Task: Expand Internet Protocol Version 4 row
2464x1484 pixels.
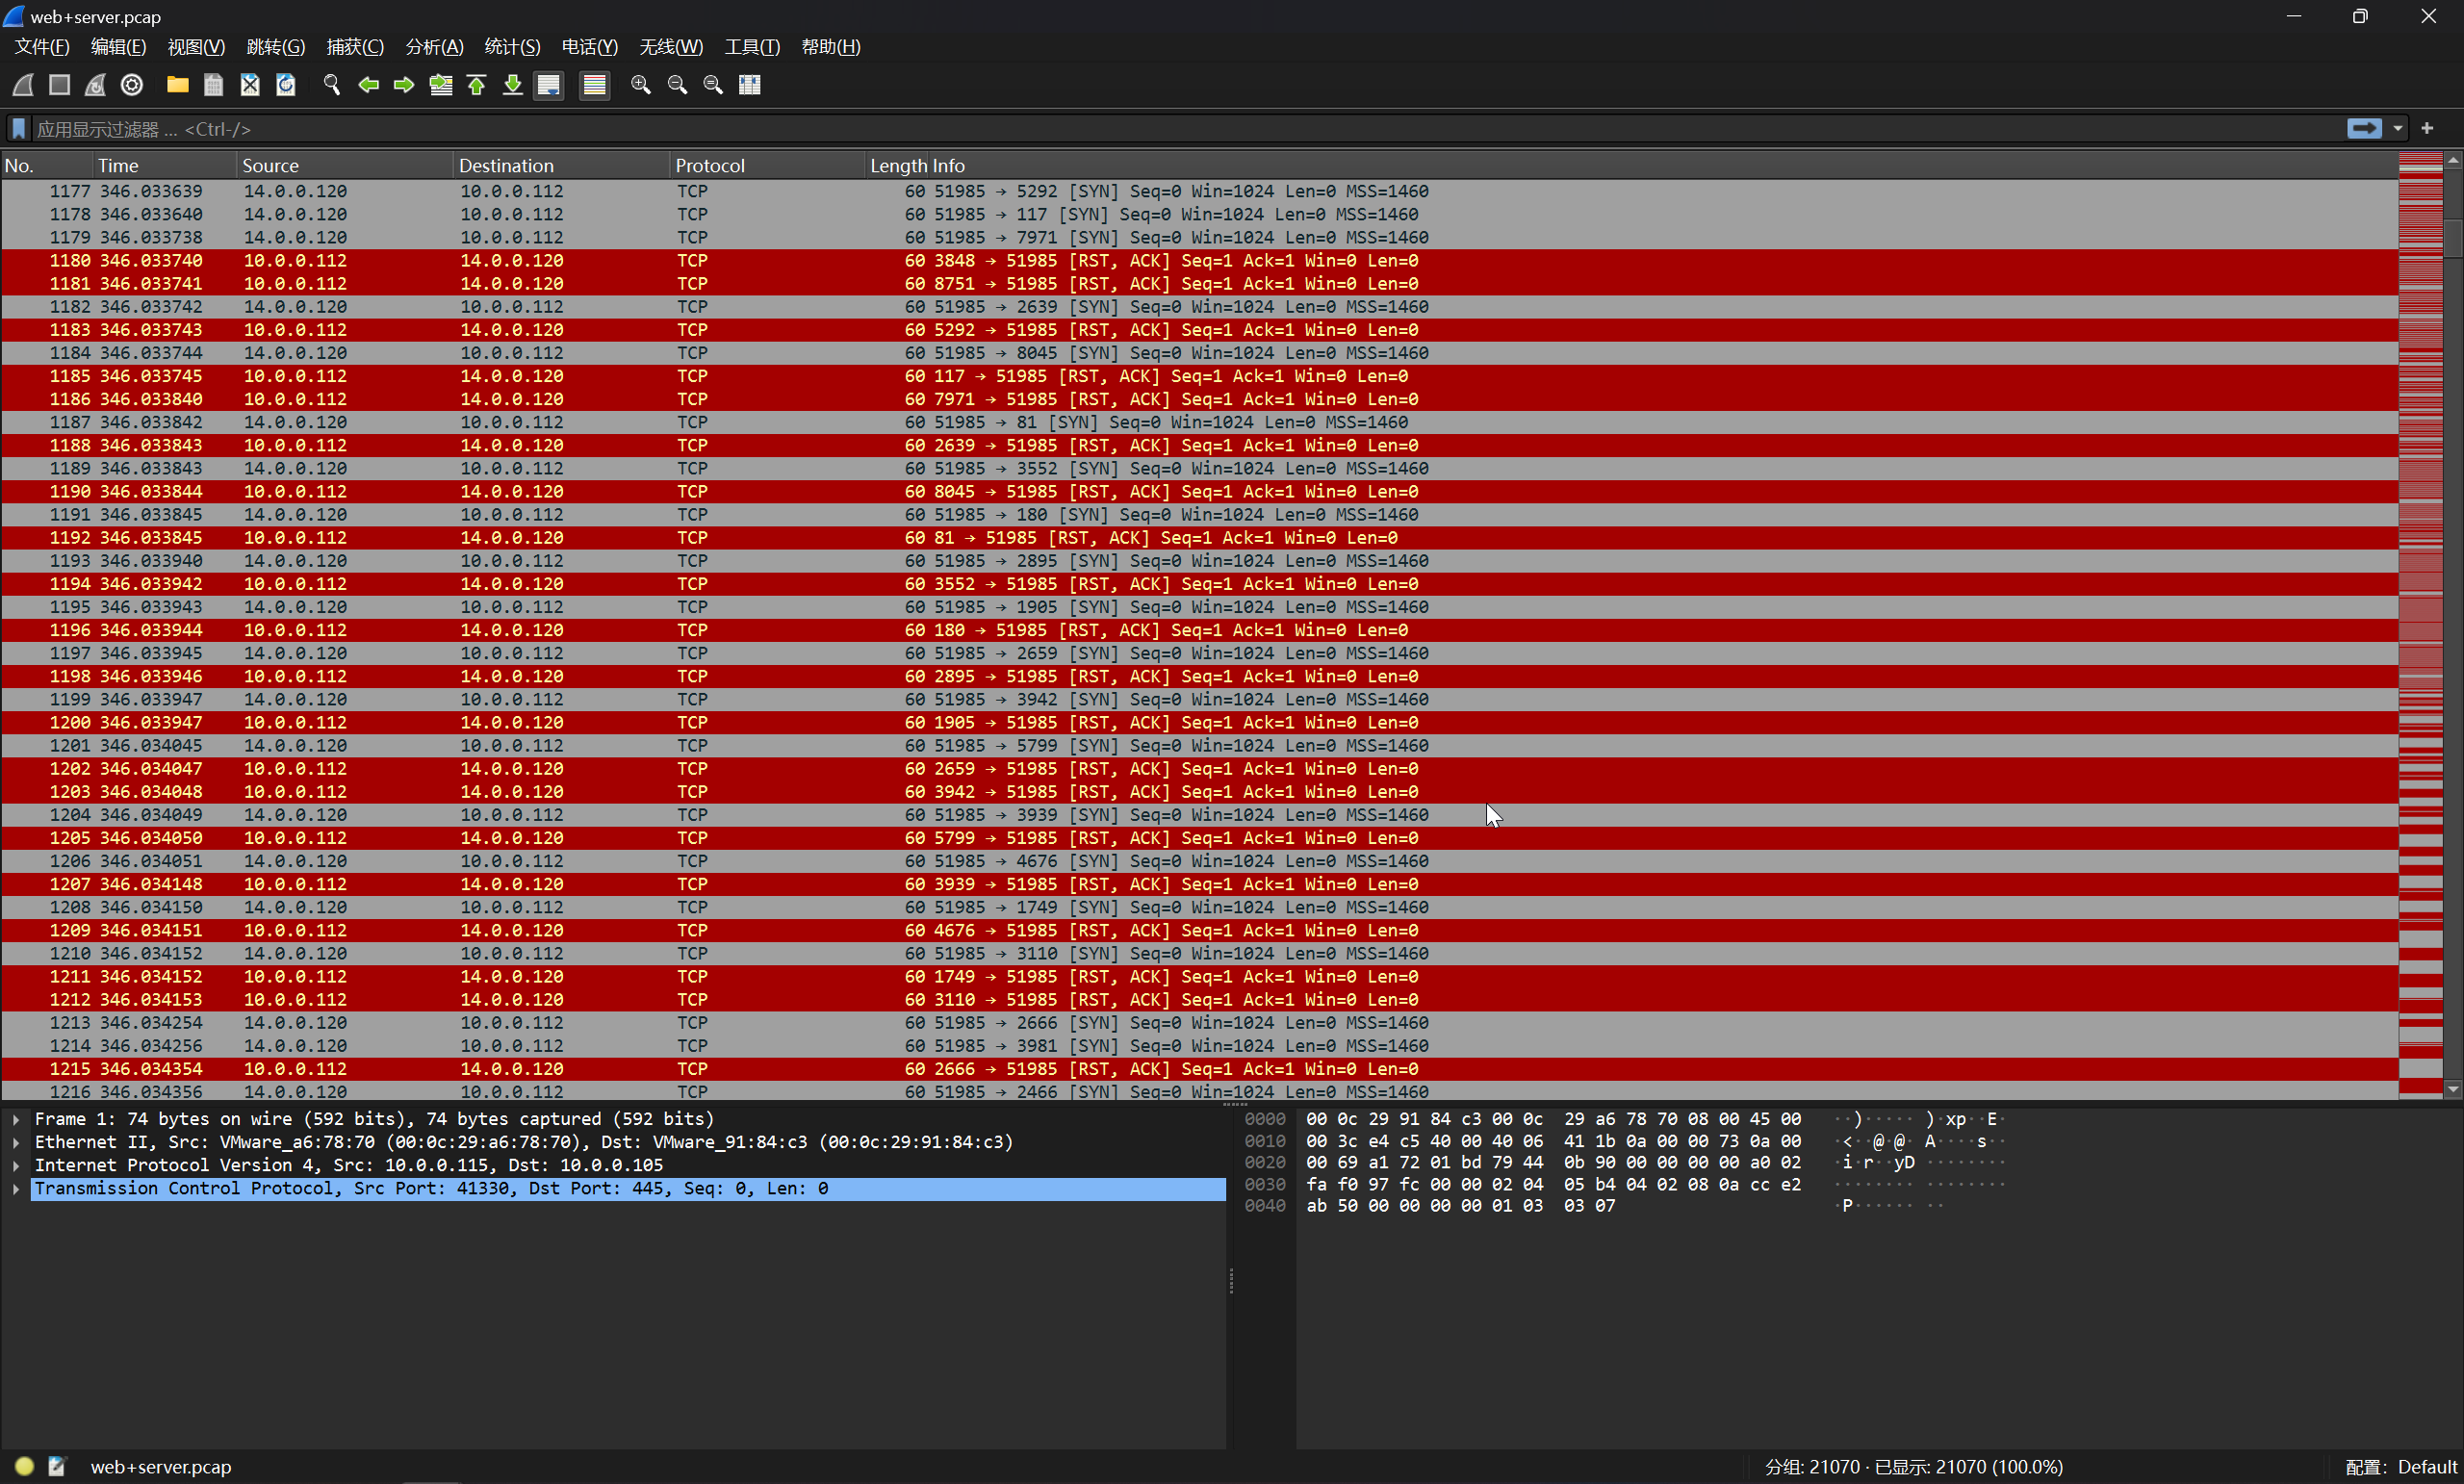Action: click(16, 1165)
